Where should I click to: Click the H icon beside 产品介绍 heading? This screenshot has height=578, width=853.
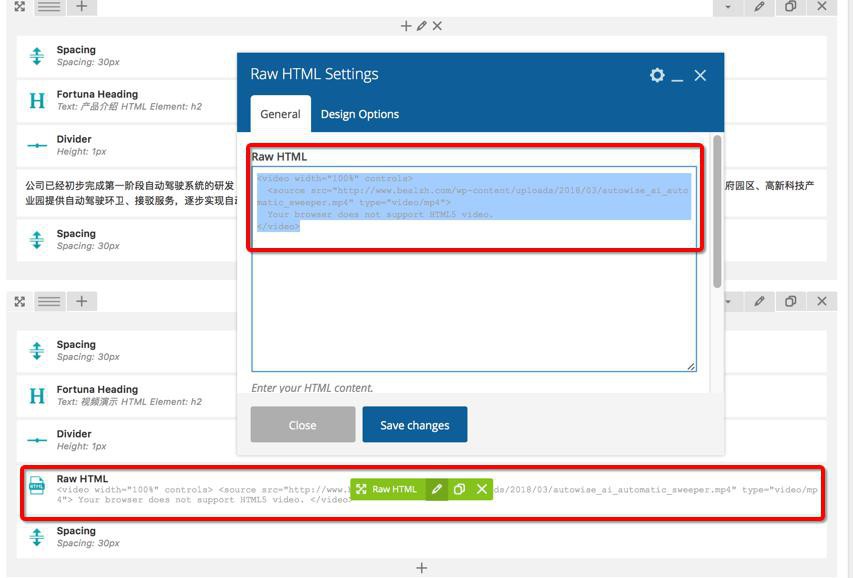[37, 101]
